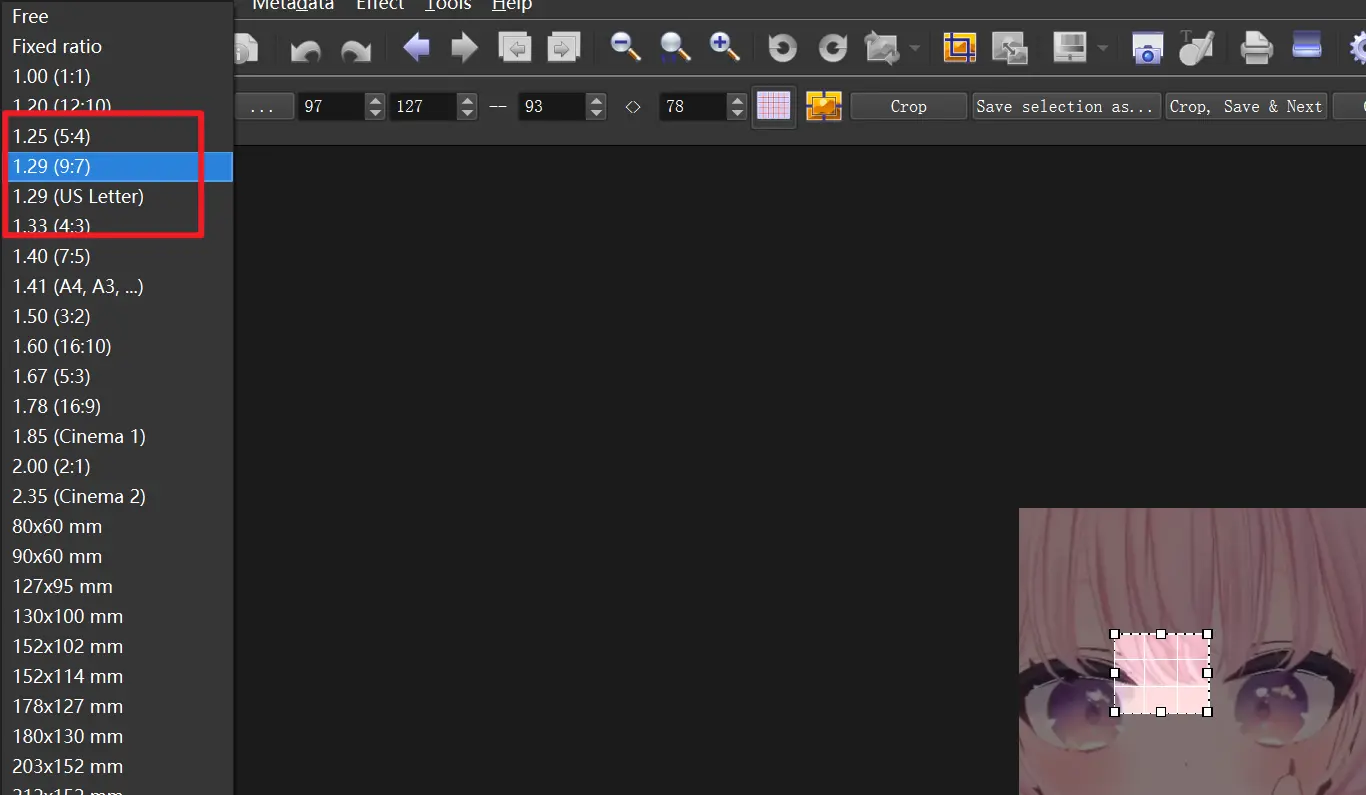Image resolution: width=1366 pixels, height=795 pixels.
Task: Click the crop width field showing 93
Action: point(550,106)
